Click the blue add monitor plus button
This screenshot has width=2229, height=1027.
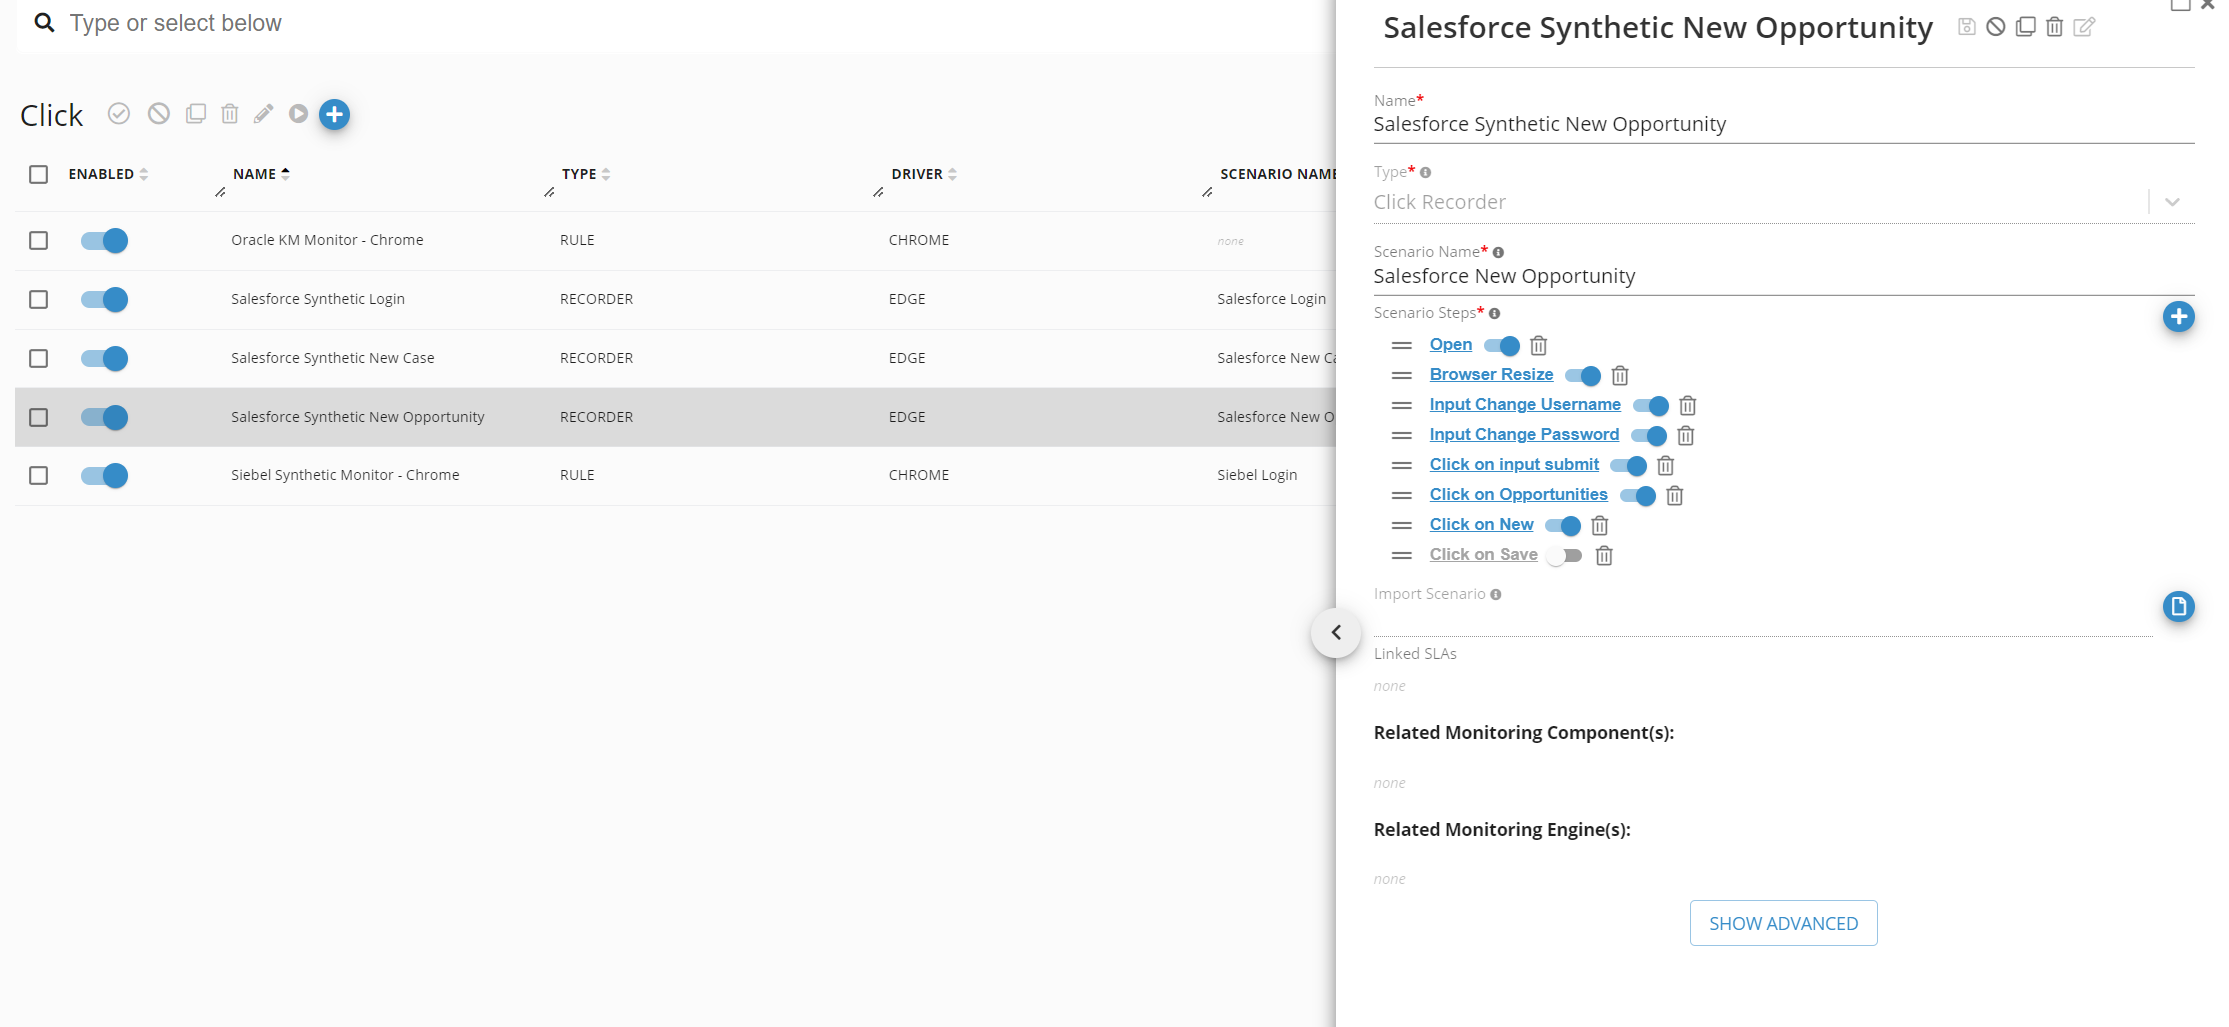tap(334, 115)
